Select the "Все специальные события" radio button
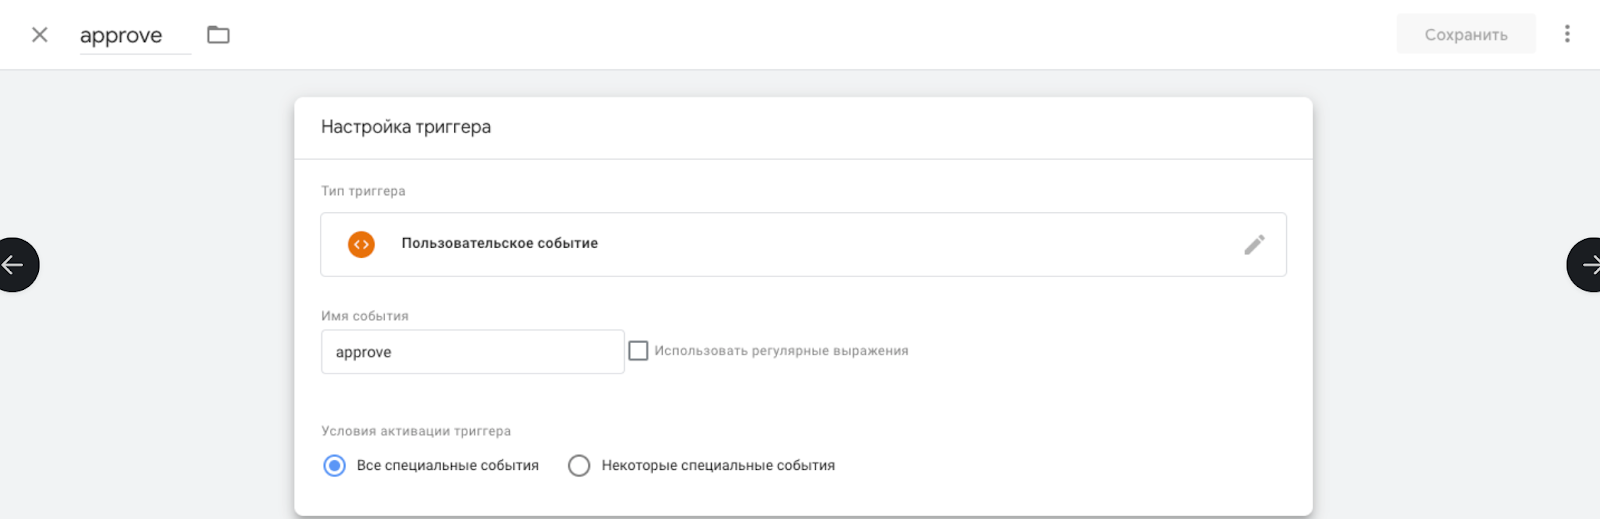This screenshot has height=519, width=1600. pyautogui.click(x=335, y=466)
